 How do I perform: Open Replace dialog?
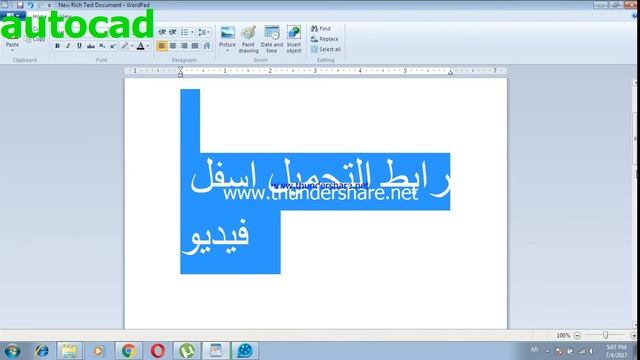(324, 39)
